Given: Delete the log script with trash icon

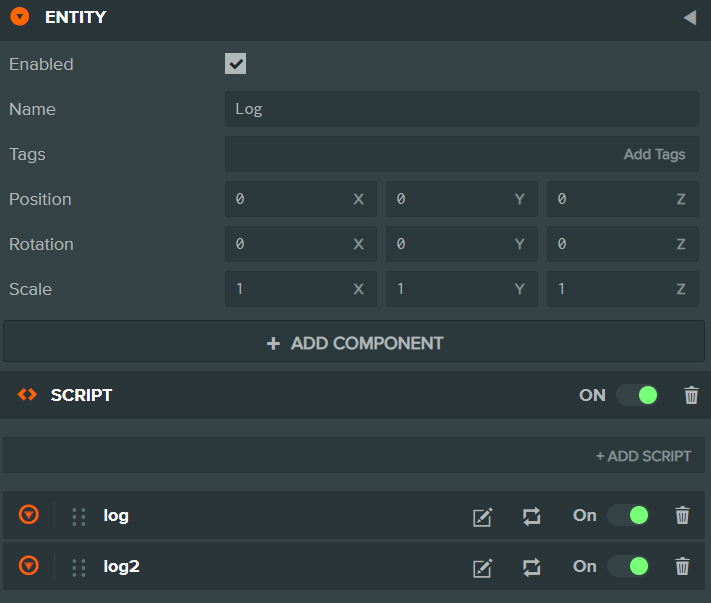Looking at the screenshot, I should click(x=682, y=516).
